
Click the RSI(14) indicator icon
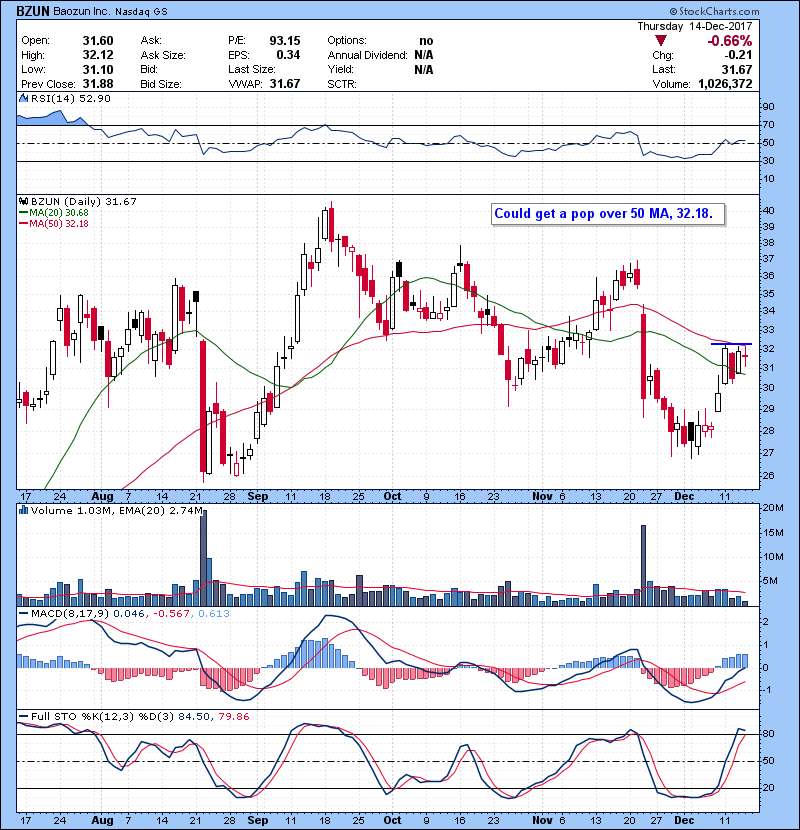[23, 98]
